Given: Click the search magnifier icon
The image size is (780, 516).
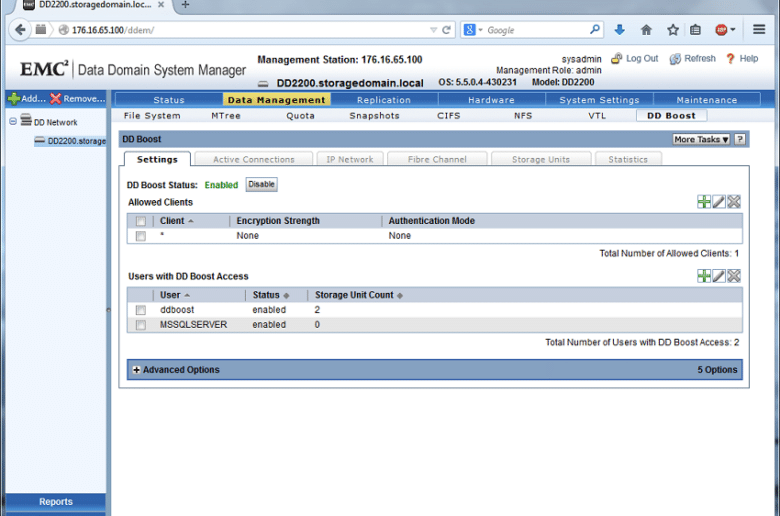Looking at the screenshot, I should pos(594,30).
